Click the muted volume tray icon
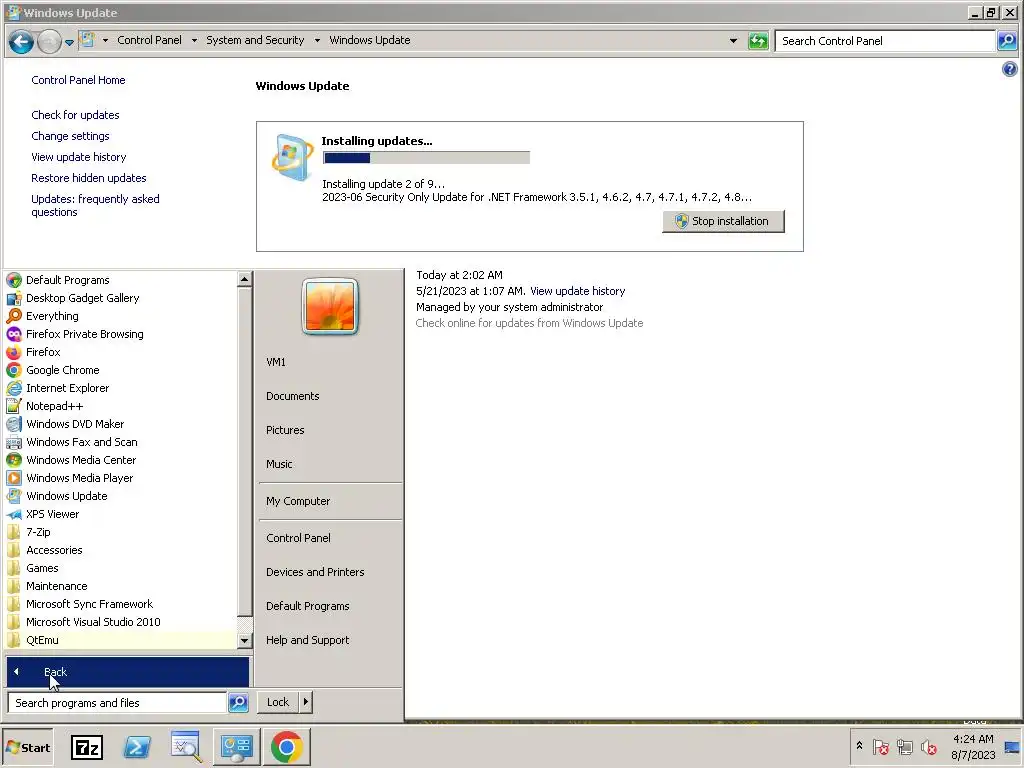 click(x=928, y=747)
